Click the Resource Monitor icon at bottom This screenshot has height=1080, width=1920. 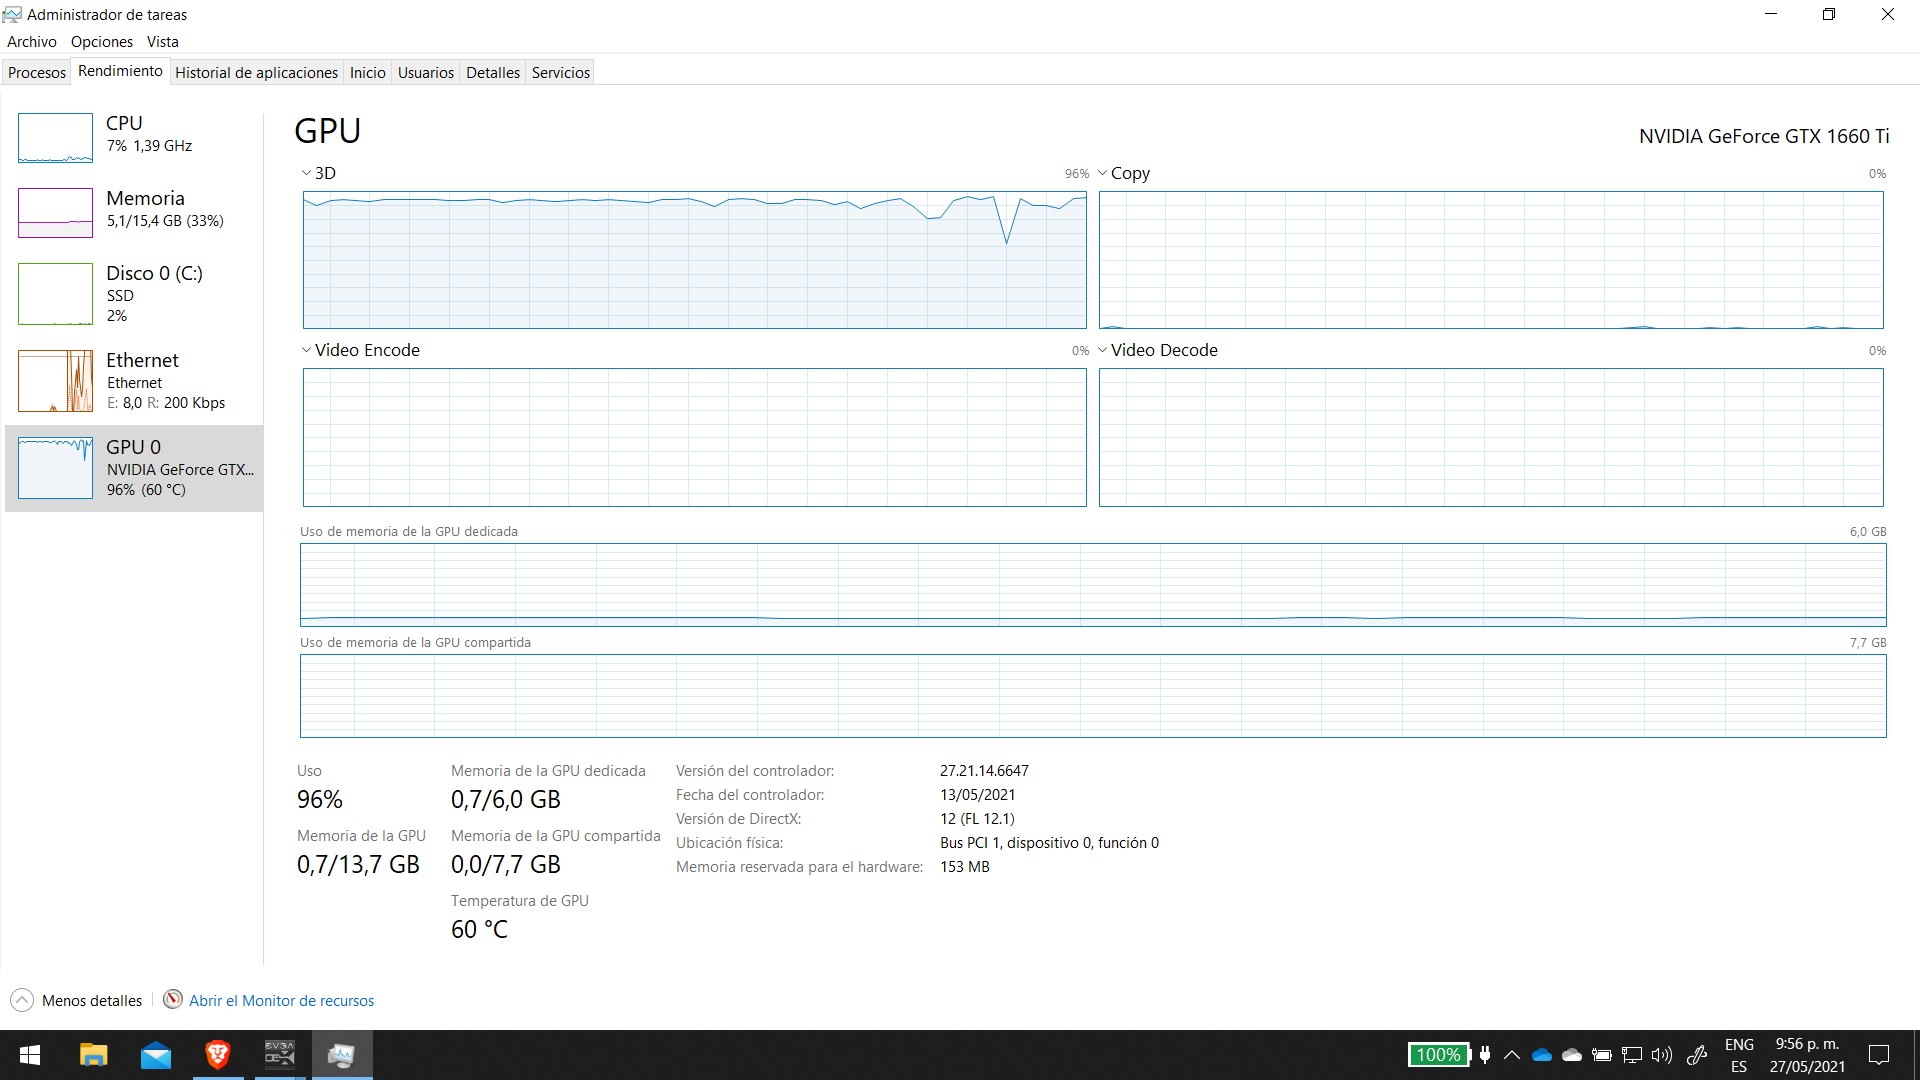pyautogui.click(x=173, y=999)
